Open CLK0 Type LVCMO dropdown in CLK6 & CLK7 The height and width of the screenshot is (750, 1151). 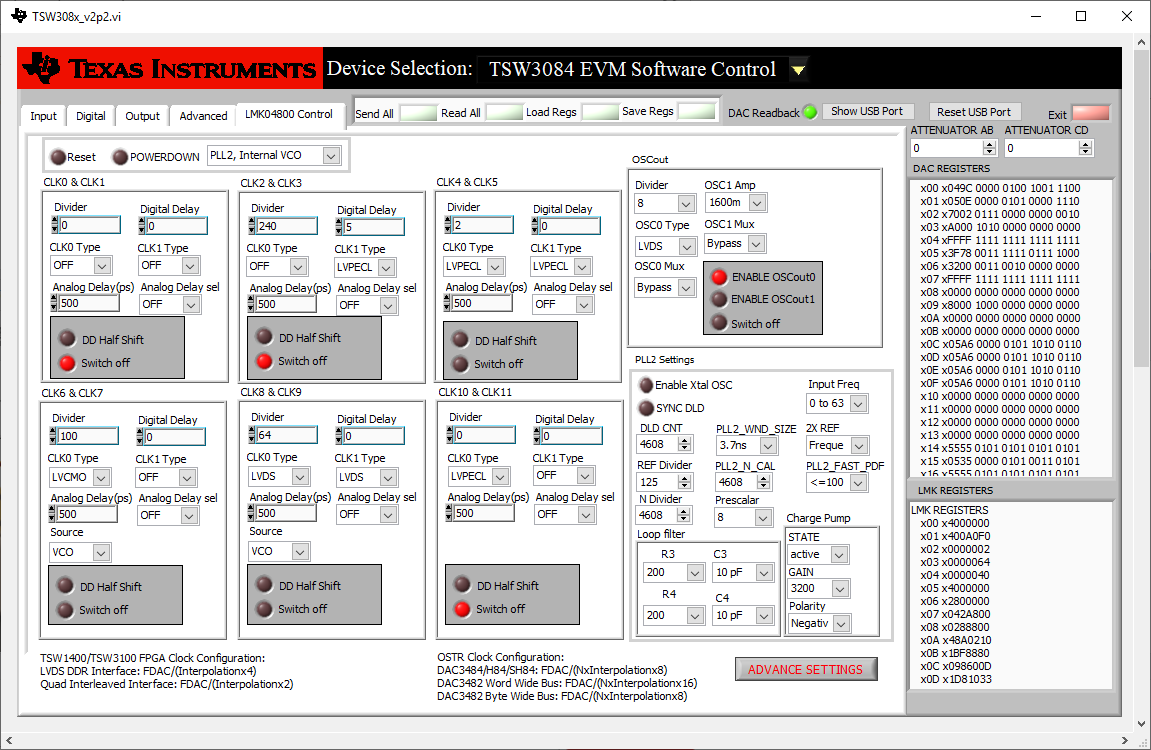pyautogui.click(x=101, y=477)
